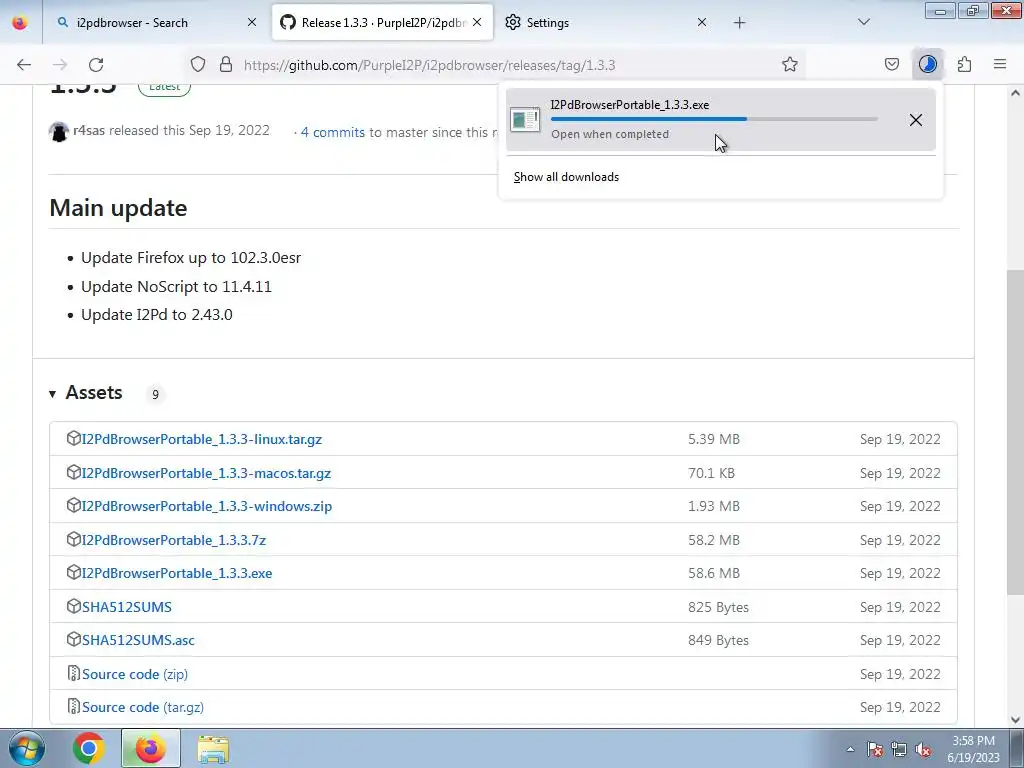The height and width of the screenshot is (768, 1024).
Task: Close the i2pdbrowser Search tab
Action: click(x=252, y=22)
